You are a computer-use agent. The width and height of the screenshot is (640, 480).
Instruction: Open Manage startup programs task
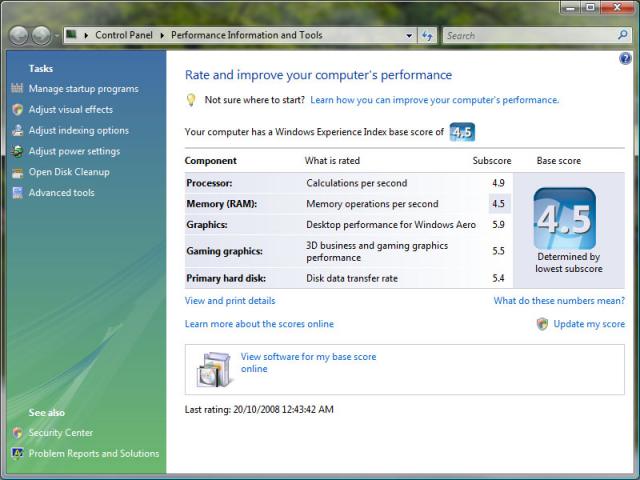tap(83, 89)
